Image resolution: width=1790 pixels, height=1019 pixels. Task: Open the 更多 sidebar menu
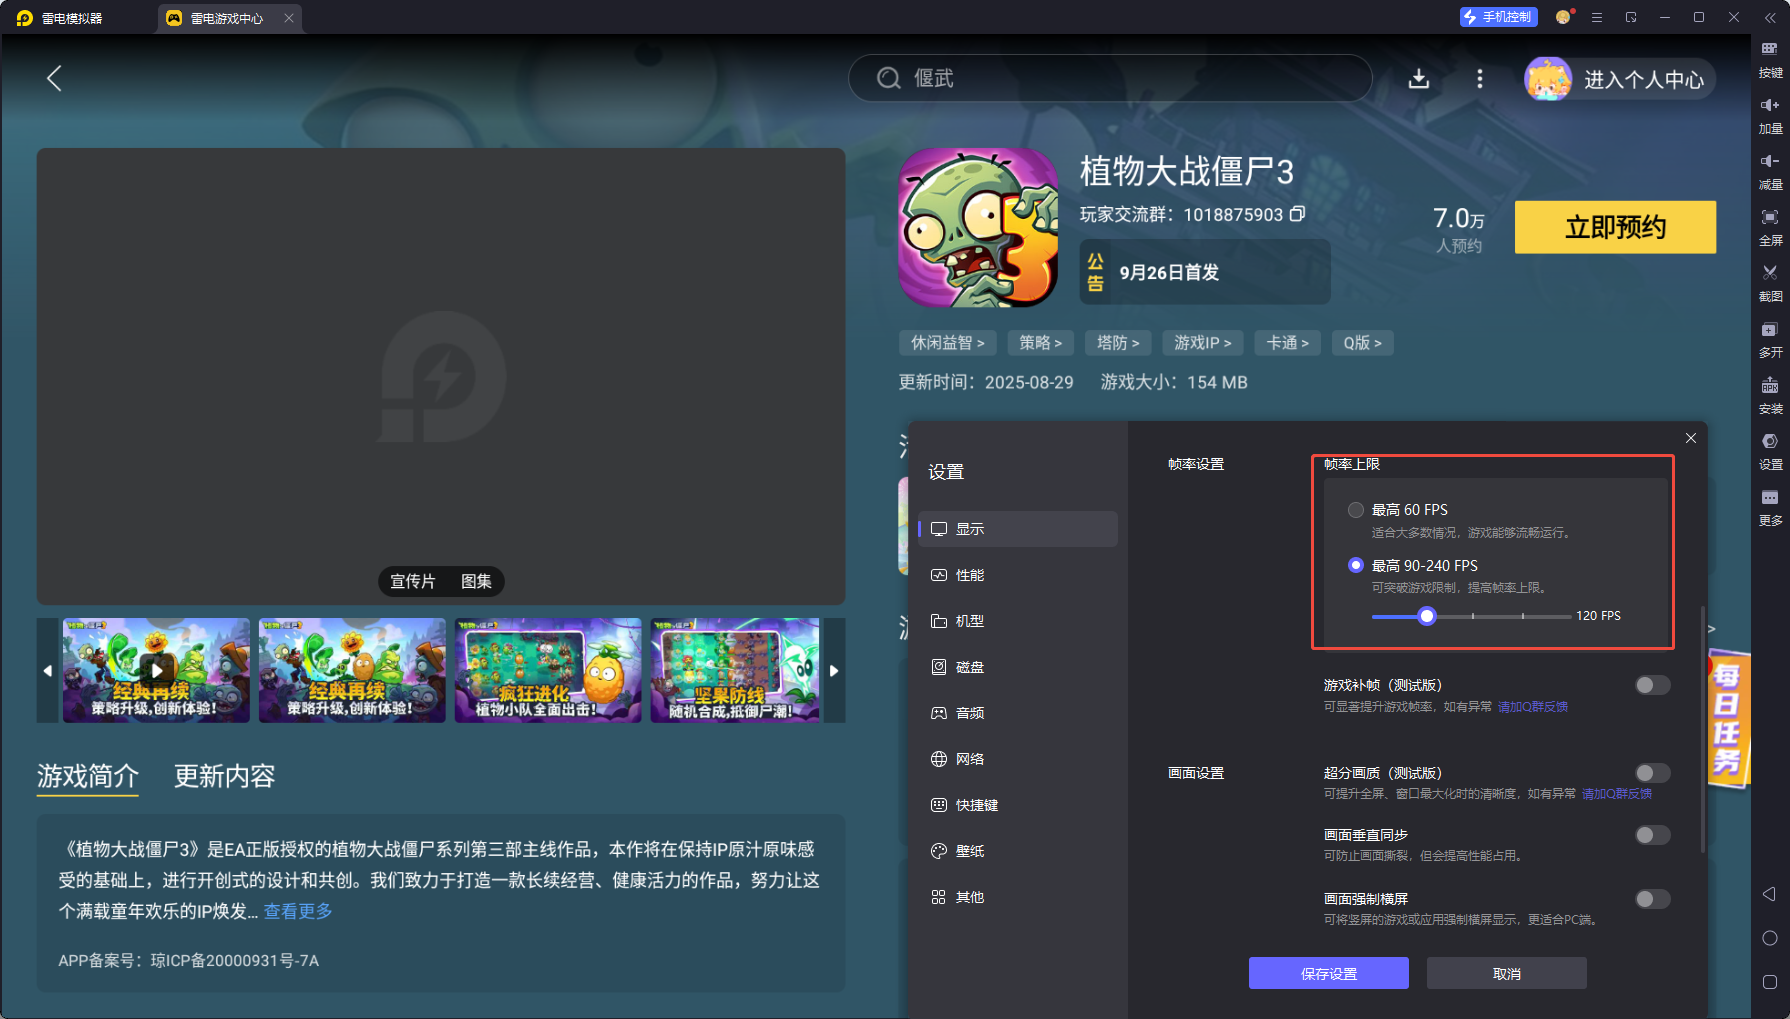(x=1770, y=508)
